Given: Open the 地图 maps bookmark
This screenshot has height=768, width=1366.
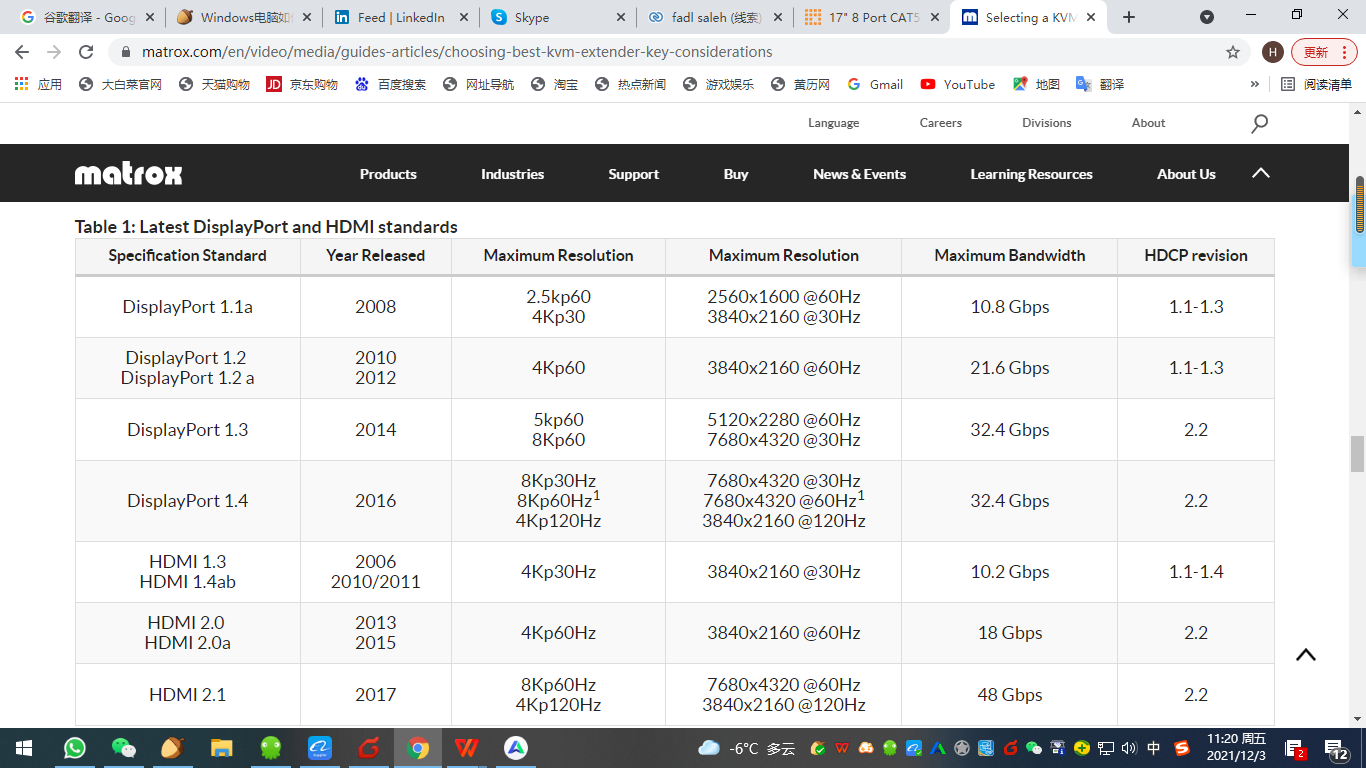Looking at the screenshot, I should 1036,85.
